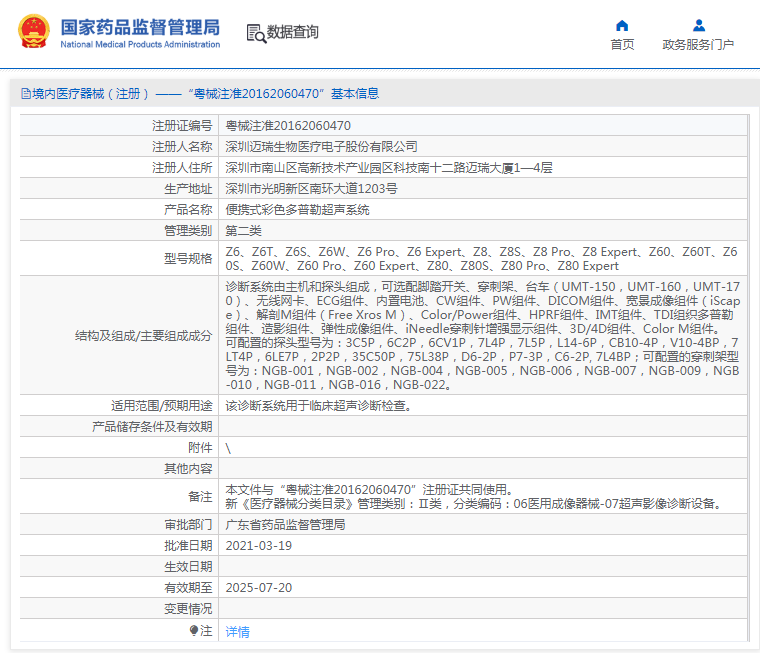Click the 注册人名称 label

(x=182, y=147)
